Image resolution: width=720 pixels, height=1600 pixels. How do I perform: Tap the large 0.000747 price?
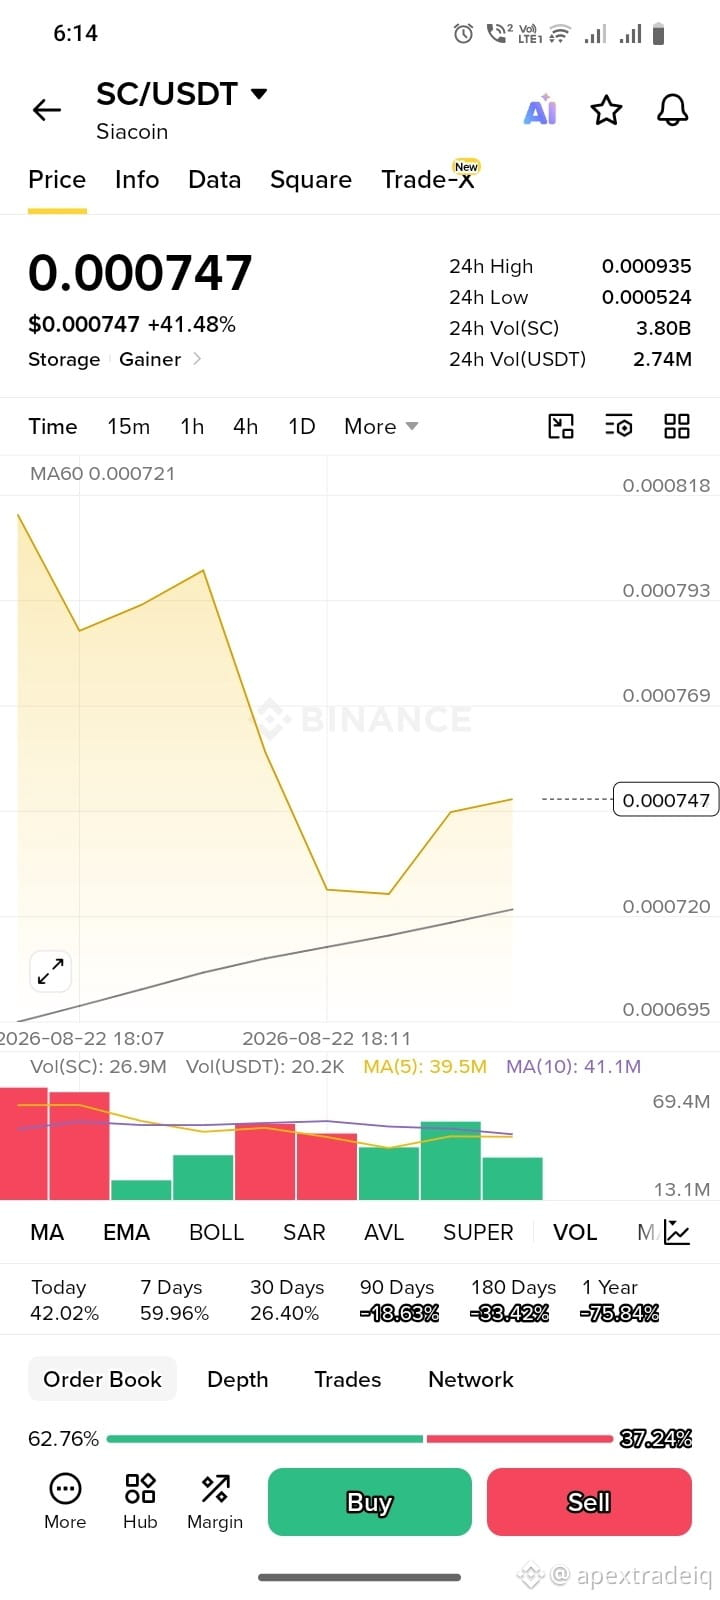click(140, 273)
